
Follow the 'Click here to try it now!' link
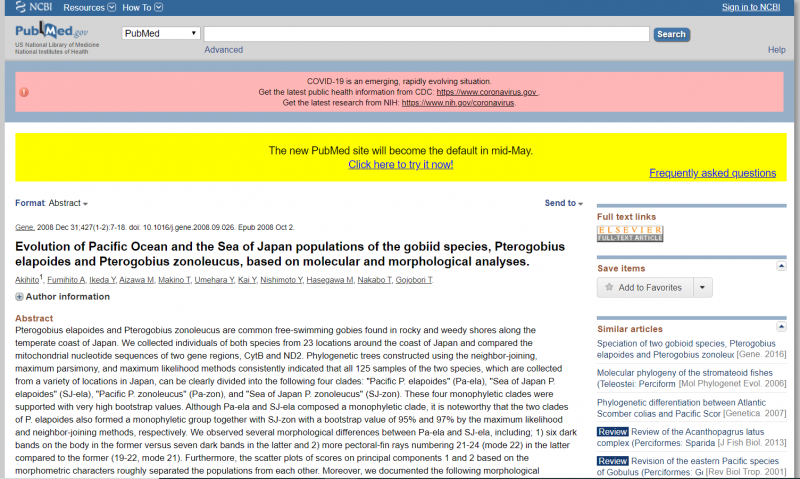click(x=400, y=164)
